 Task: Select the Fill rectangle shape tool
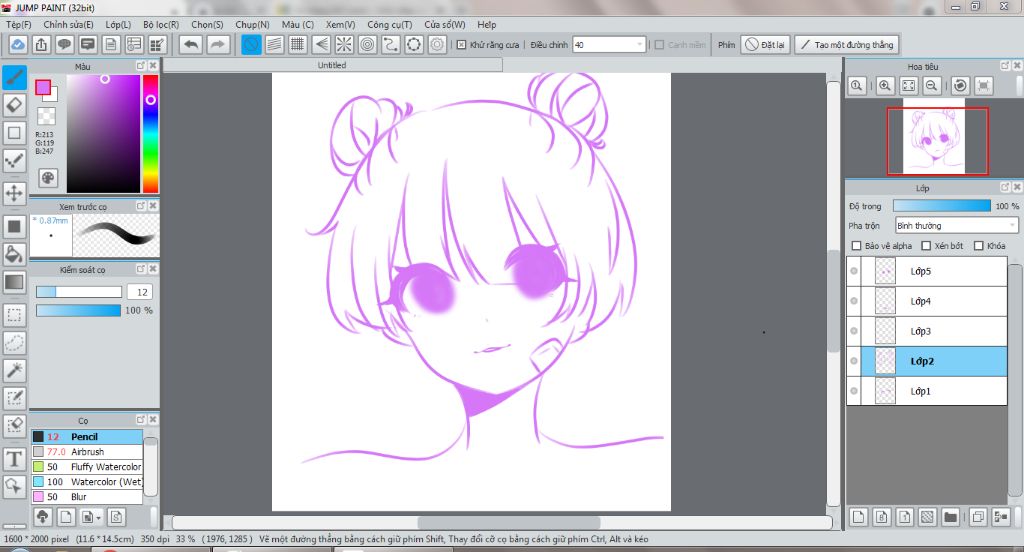[x=14, y=227]
